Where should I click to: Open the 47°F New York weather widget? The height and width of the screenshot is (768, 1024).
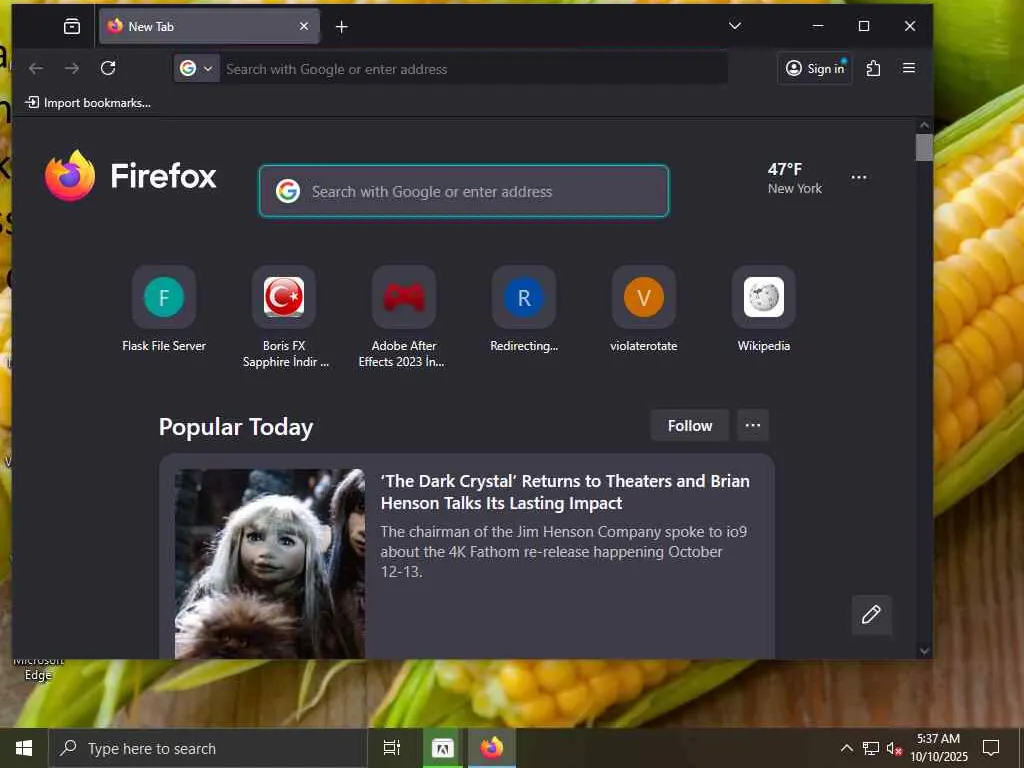[x=795, y=178]
